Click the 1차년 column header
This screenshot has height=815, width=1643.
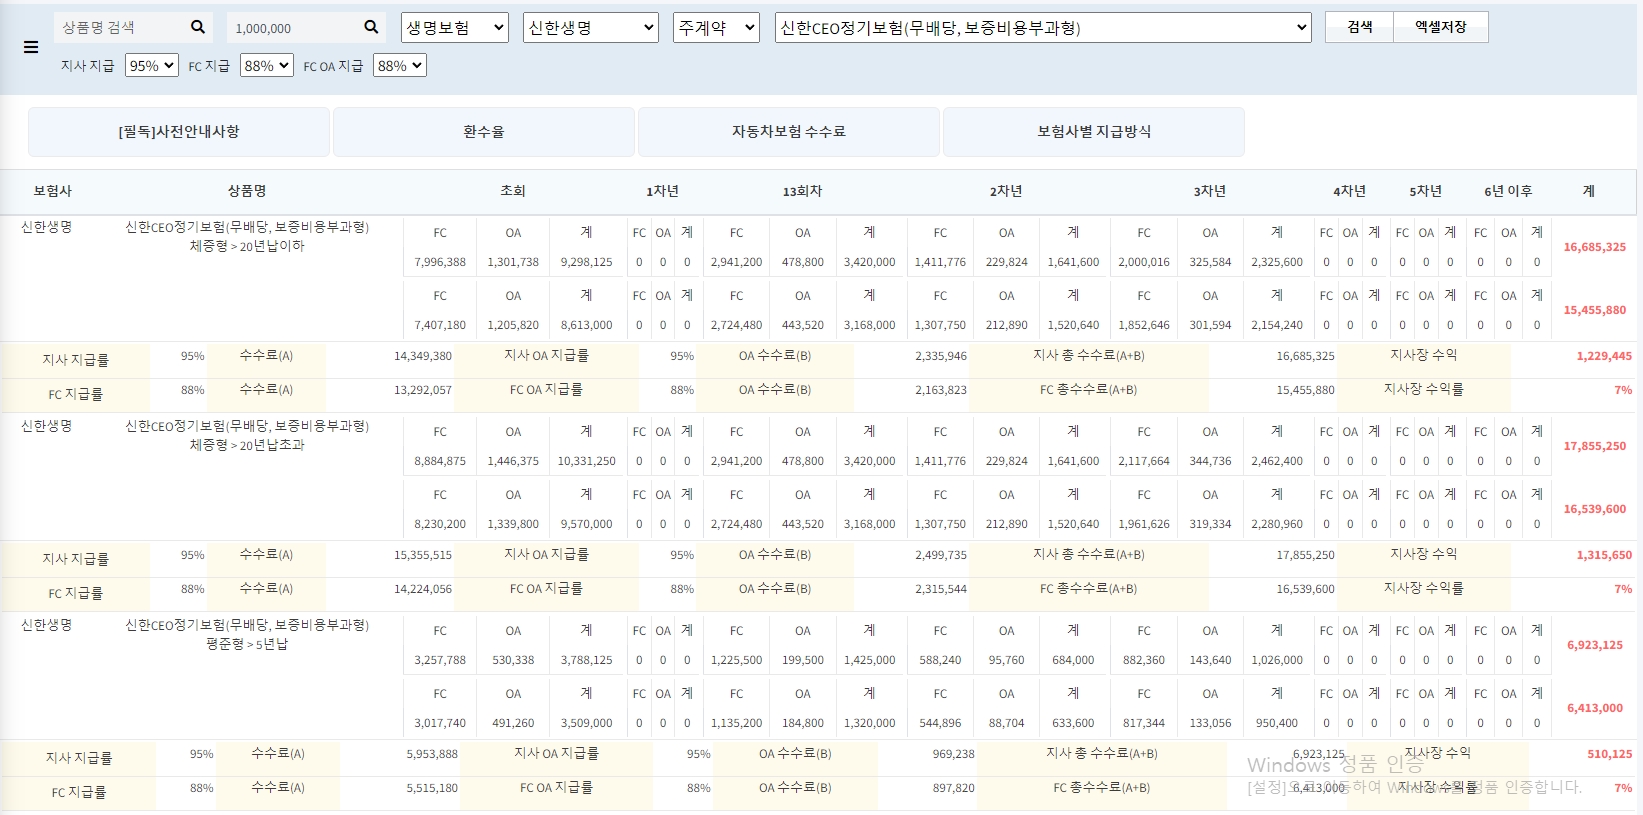(x=662, y=191)
